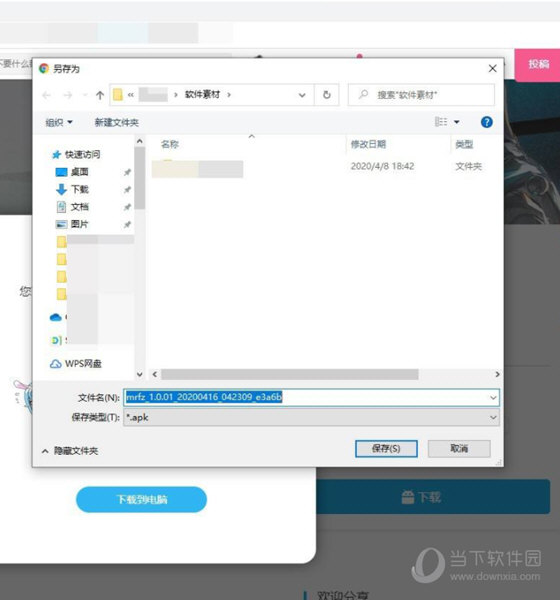Open 下载 folder in the sidebar
This screenshot has height=600, width=560.
click(x=72, y=189)
